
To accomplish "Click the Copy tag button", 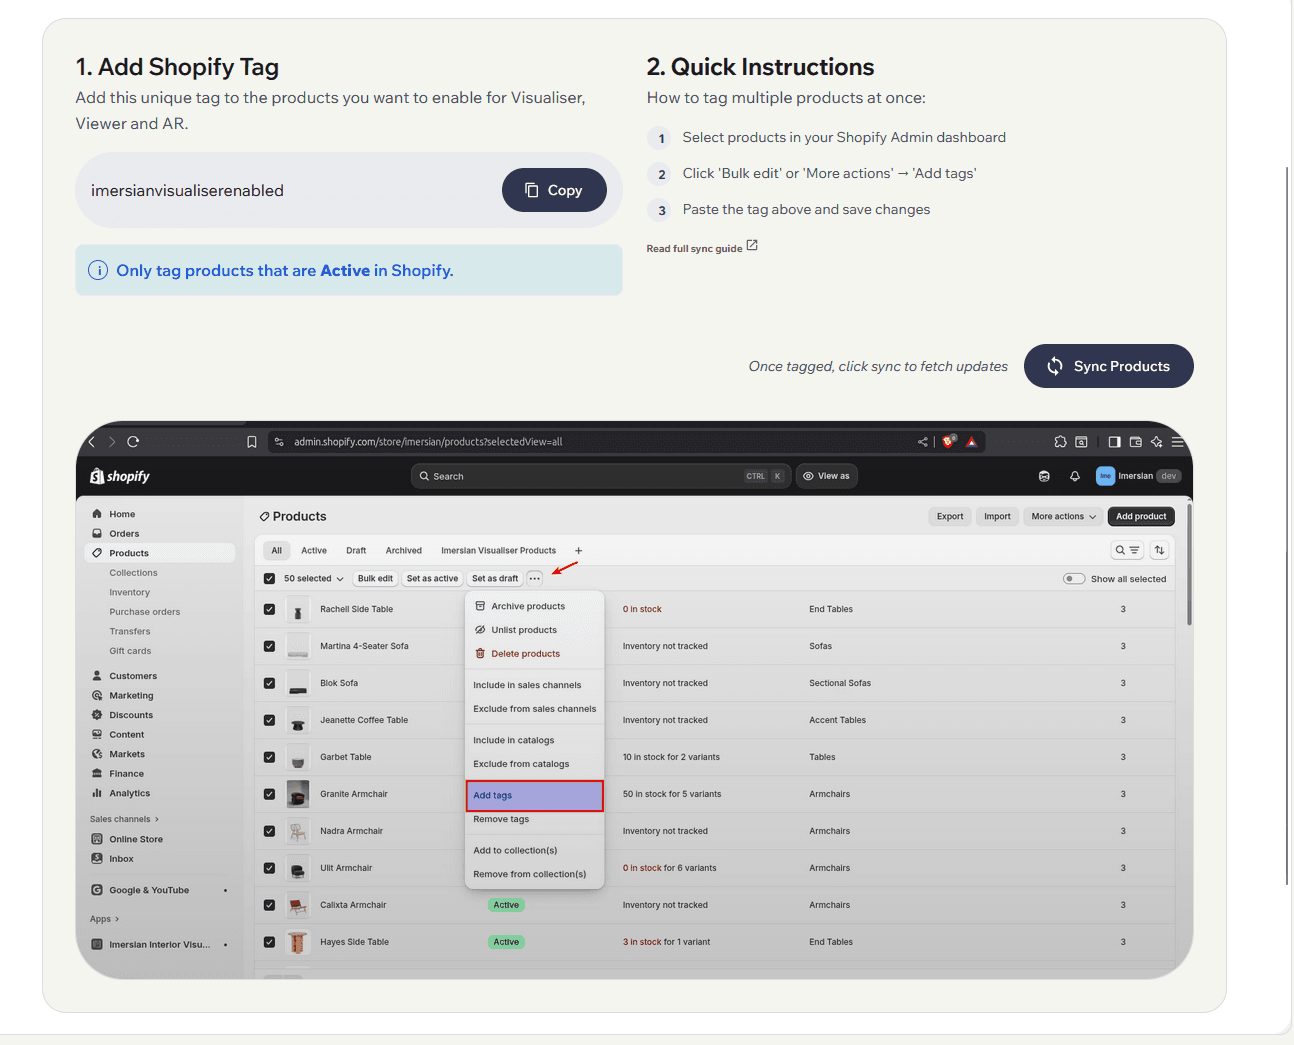I will [x=554, y=190].
